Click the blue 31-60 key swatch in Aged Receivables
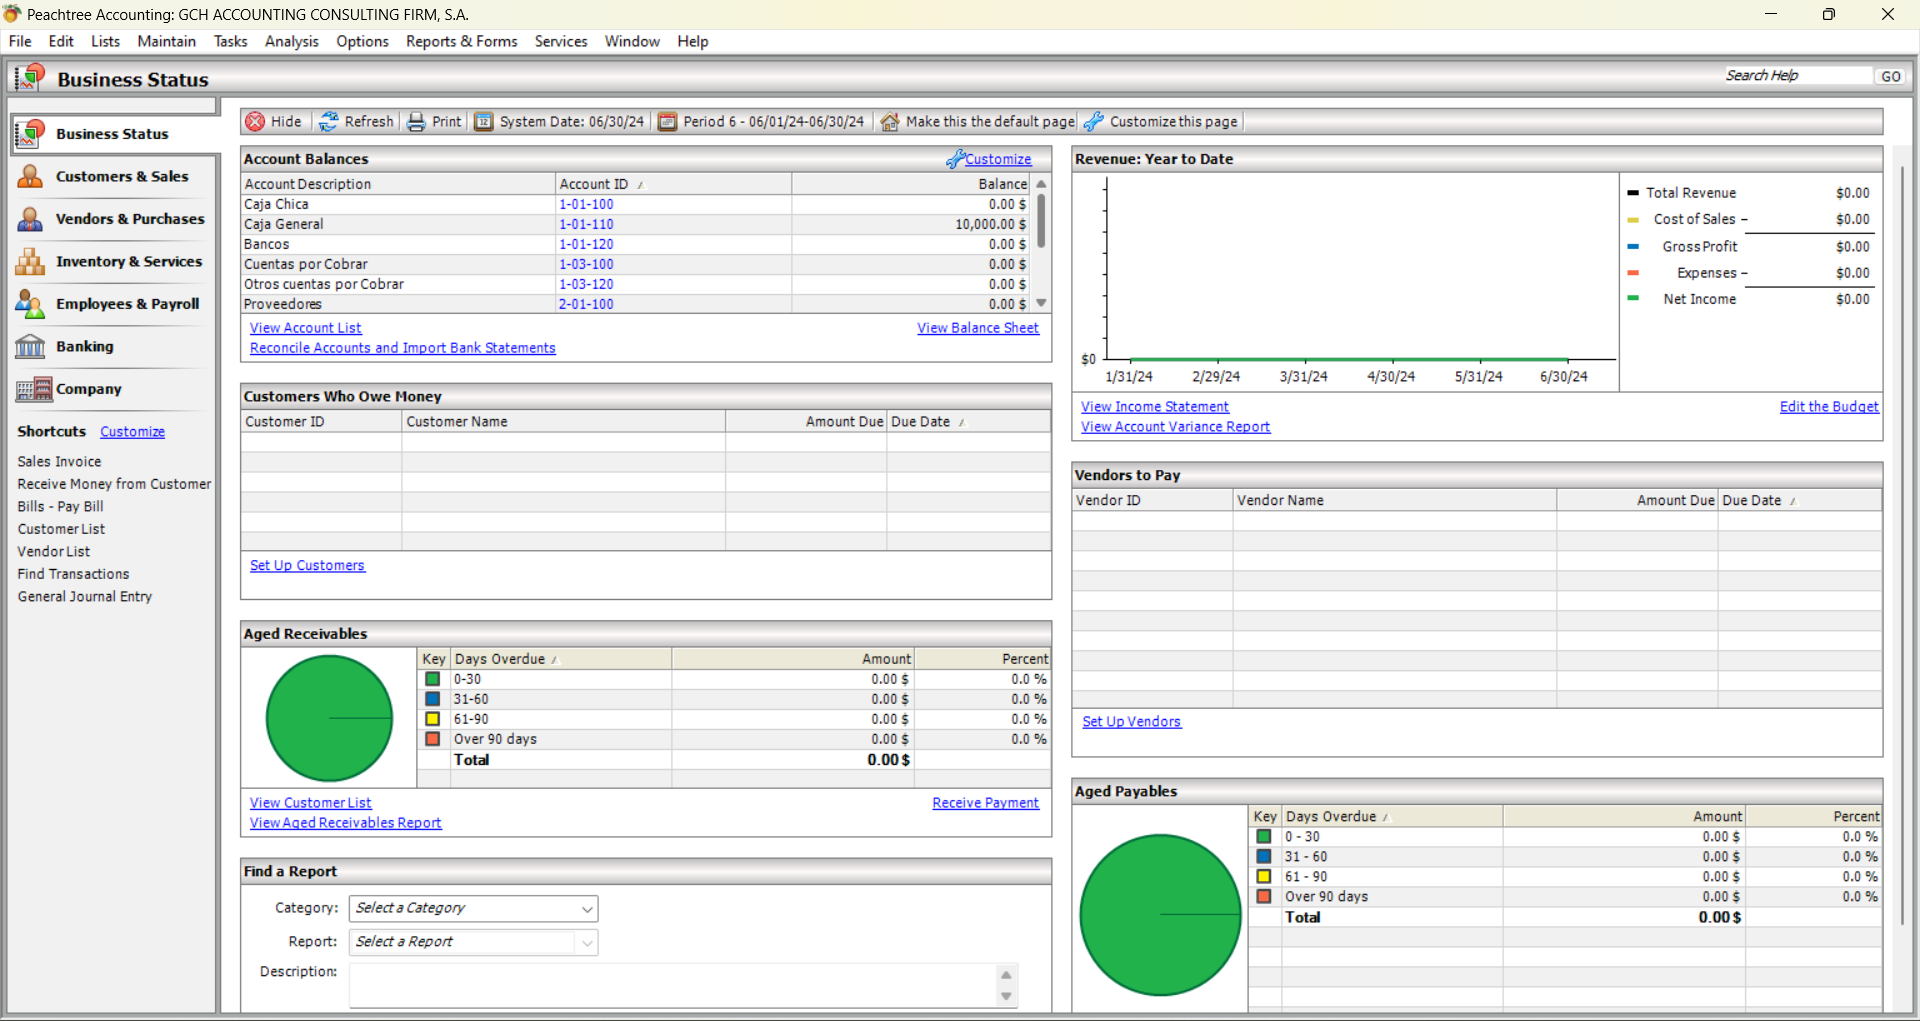The image size is (1920, 1021). (x=433, y=699)
